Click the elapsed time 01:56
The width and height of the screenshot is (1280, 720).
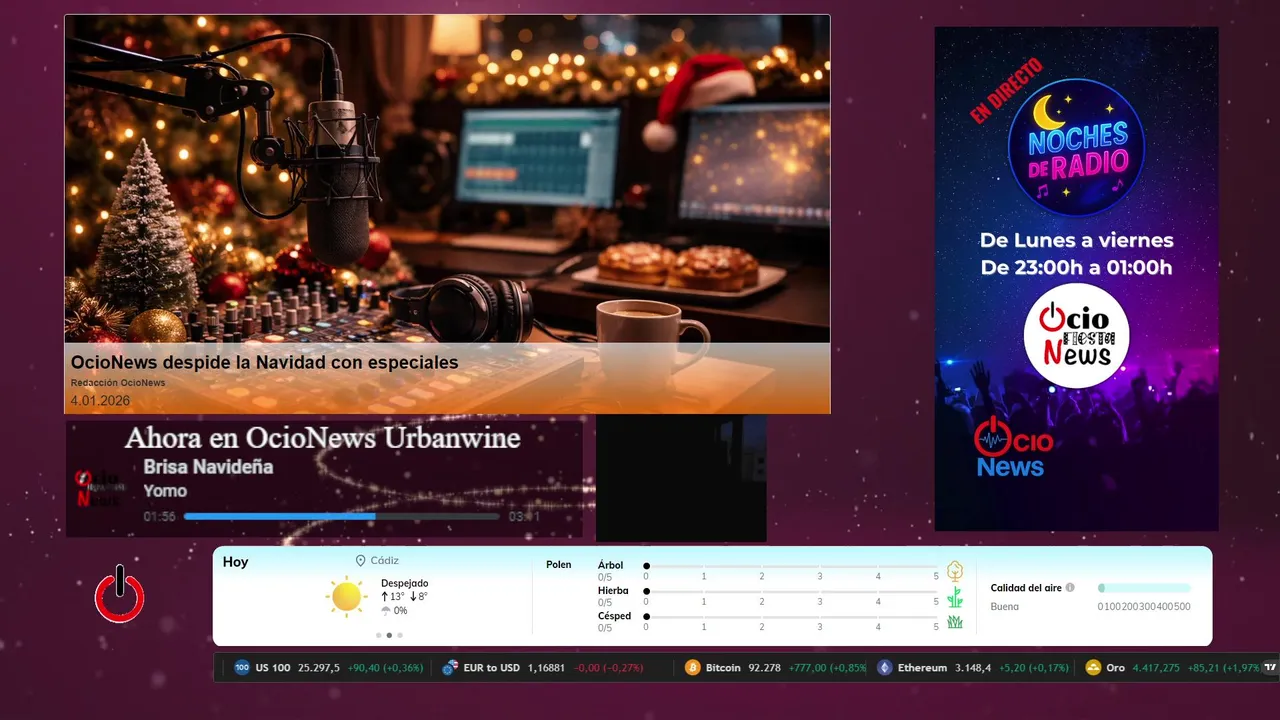[x=159, y=517]
